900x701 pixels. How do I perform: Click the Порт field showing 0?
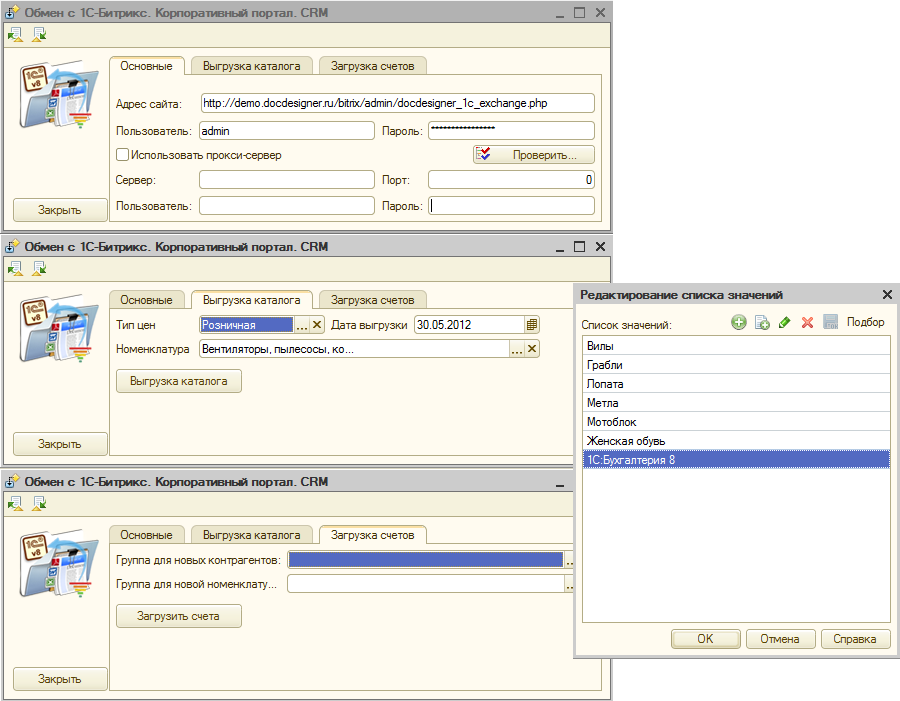click(511, 180)
